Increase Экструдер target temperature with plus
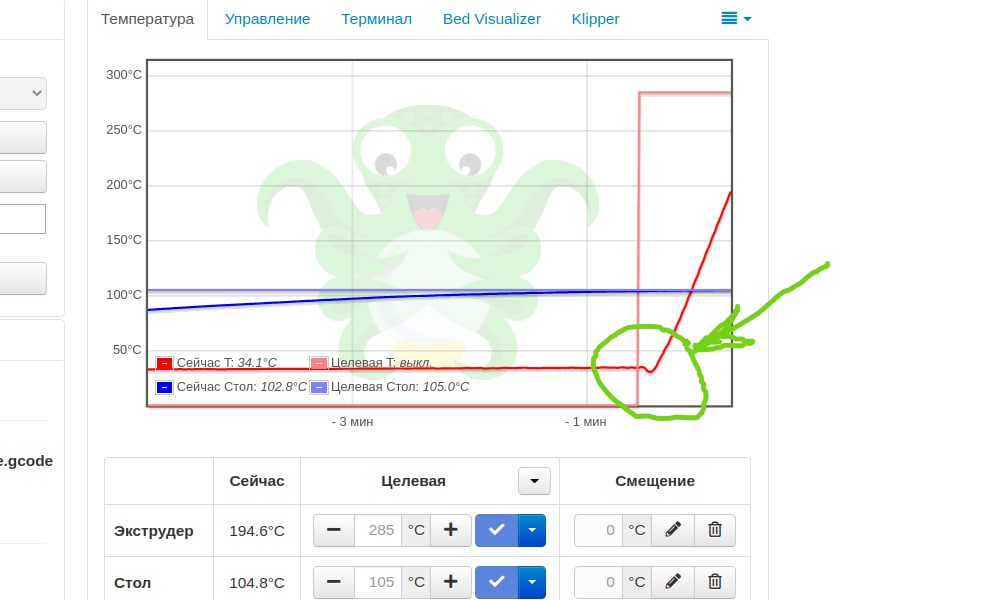The height and width of the screenshot is (600, 1000). [x=451, y=530]
